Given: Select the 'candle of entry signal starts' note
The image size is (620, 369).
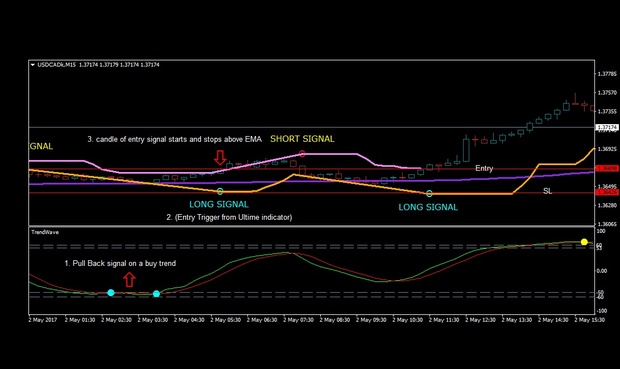Looking at the screenshot, I should pyautogui.click(x=174, y=139).
